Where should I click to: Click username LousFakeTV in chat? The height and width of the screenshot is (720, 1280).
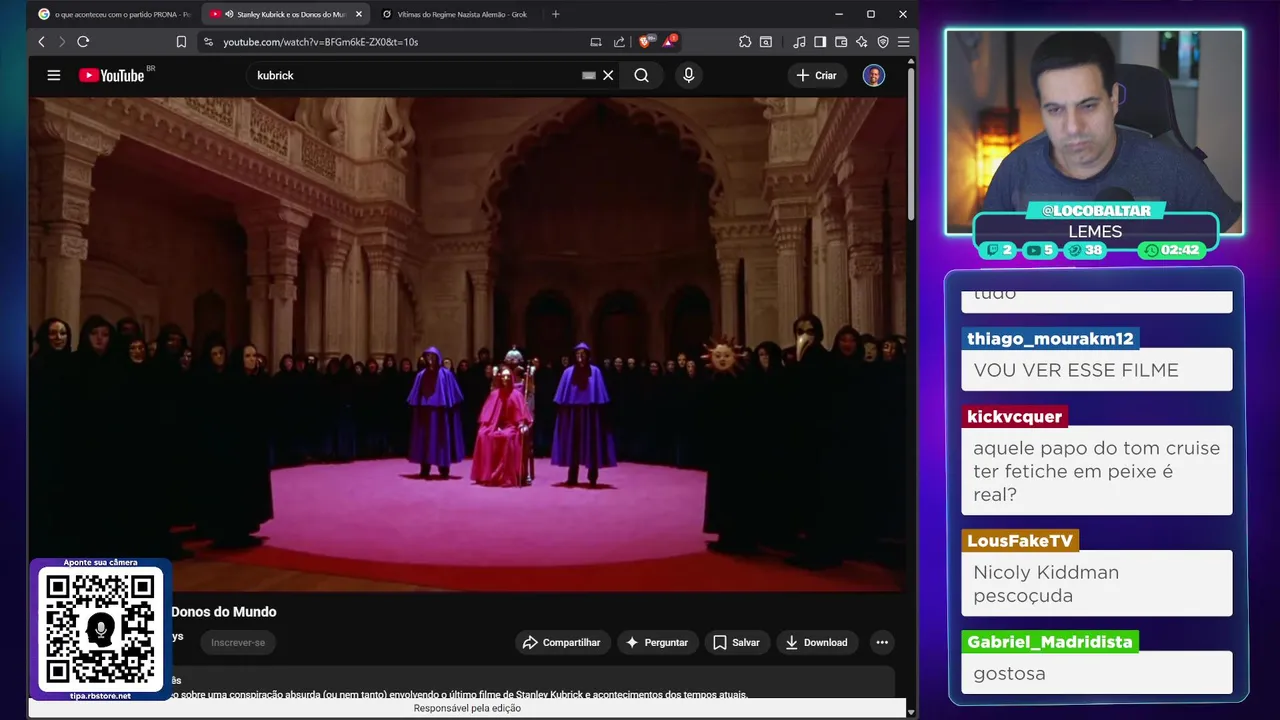point(1020,541)
